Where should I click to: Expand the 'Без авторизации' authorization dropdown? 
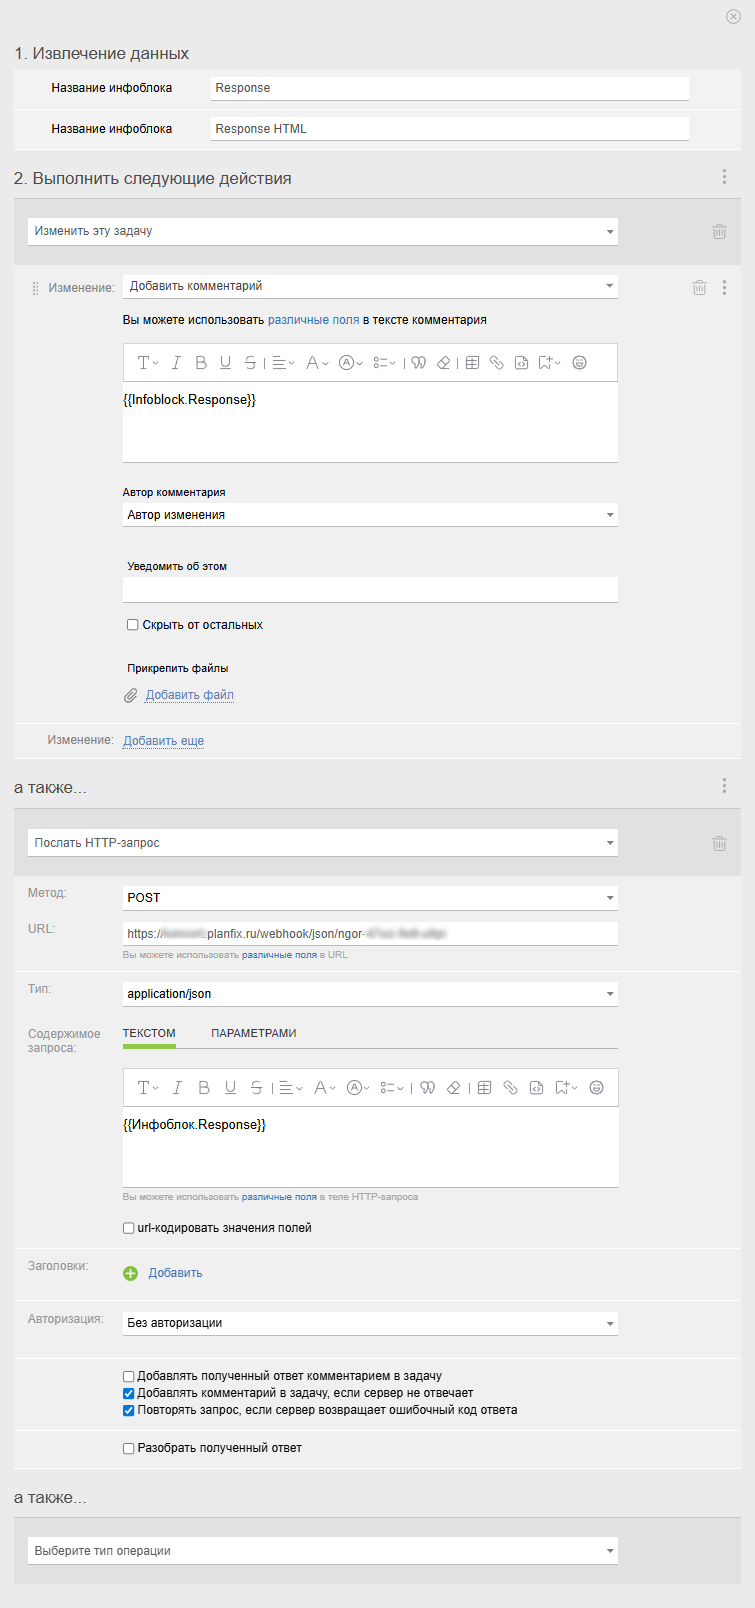[370, 1323]
